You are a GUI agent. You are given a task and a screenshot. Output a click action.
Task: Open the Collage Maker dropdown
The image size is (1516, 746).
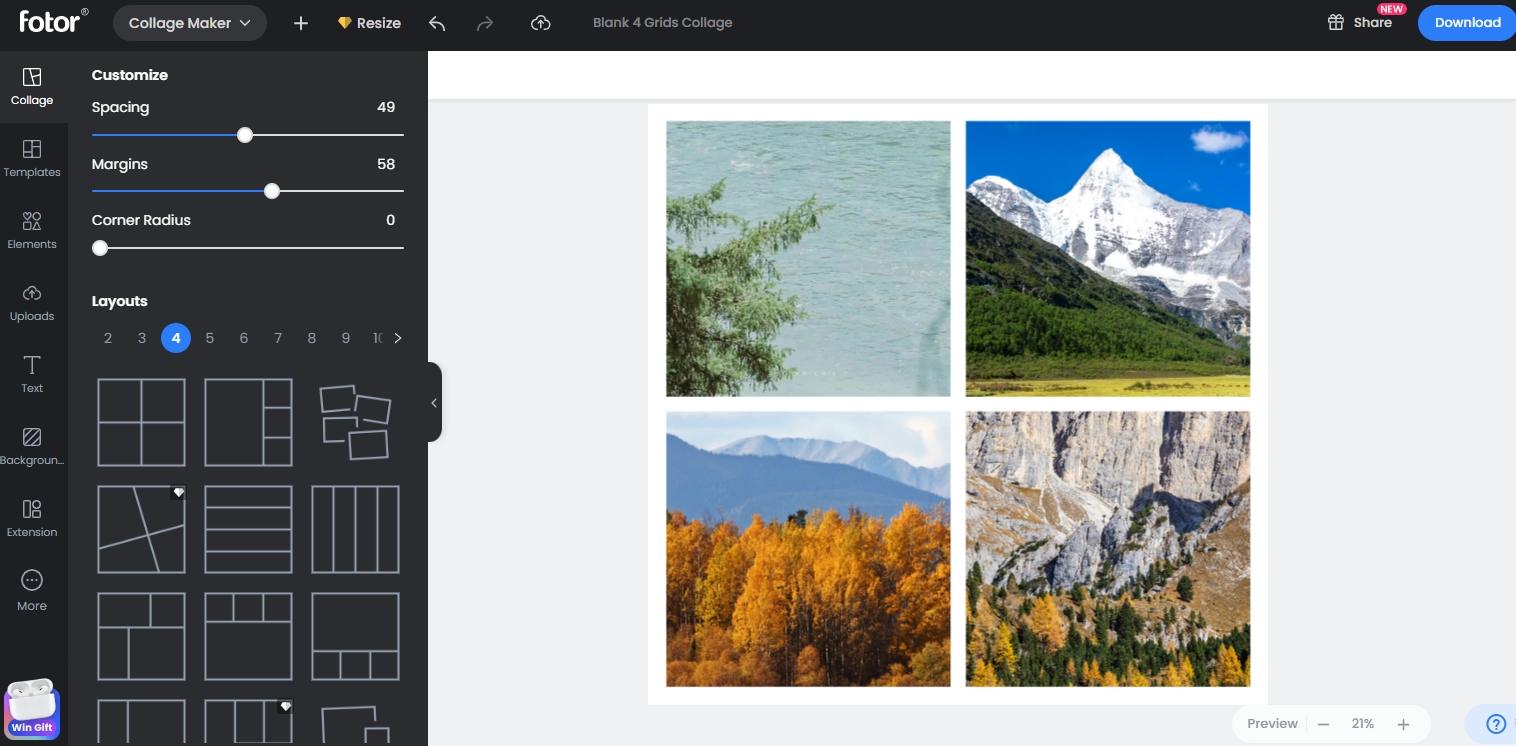coord(190,23)
